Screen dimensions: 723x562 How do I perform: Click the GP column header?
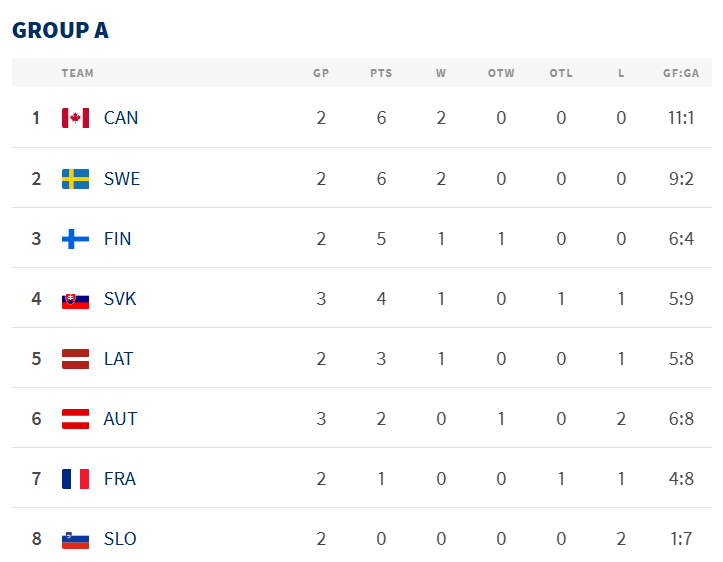[321, 73]
